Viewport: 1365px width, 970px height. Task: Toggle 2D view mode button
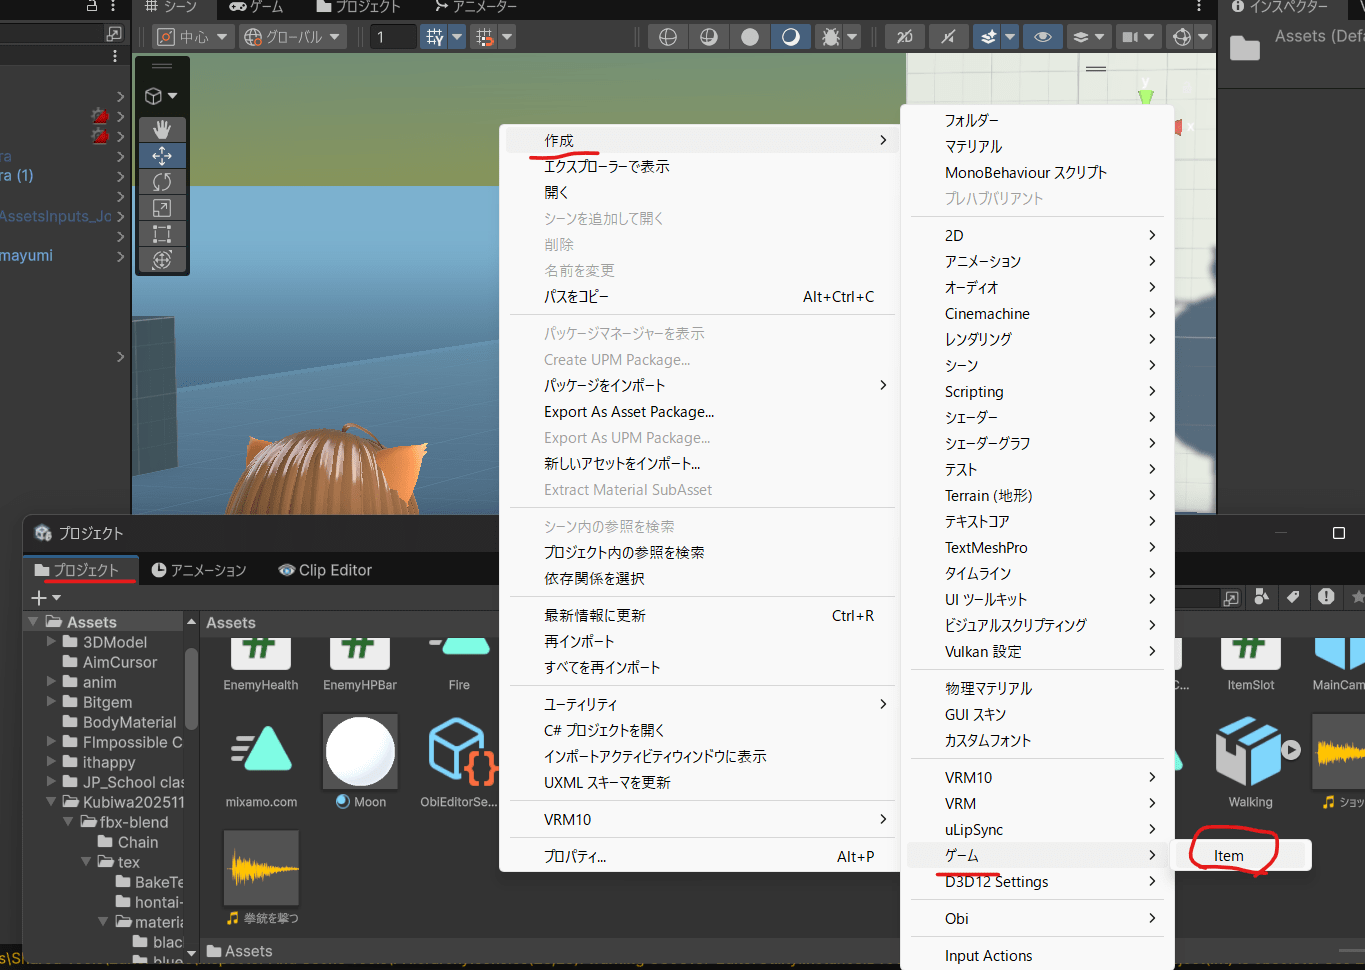(904, 37)
